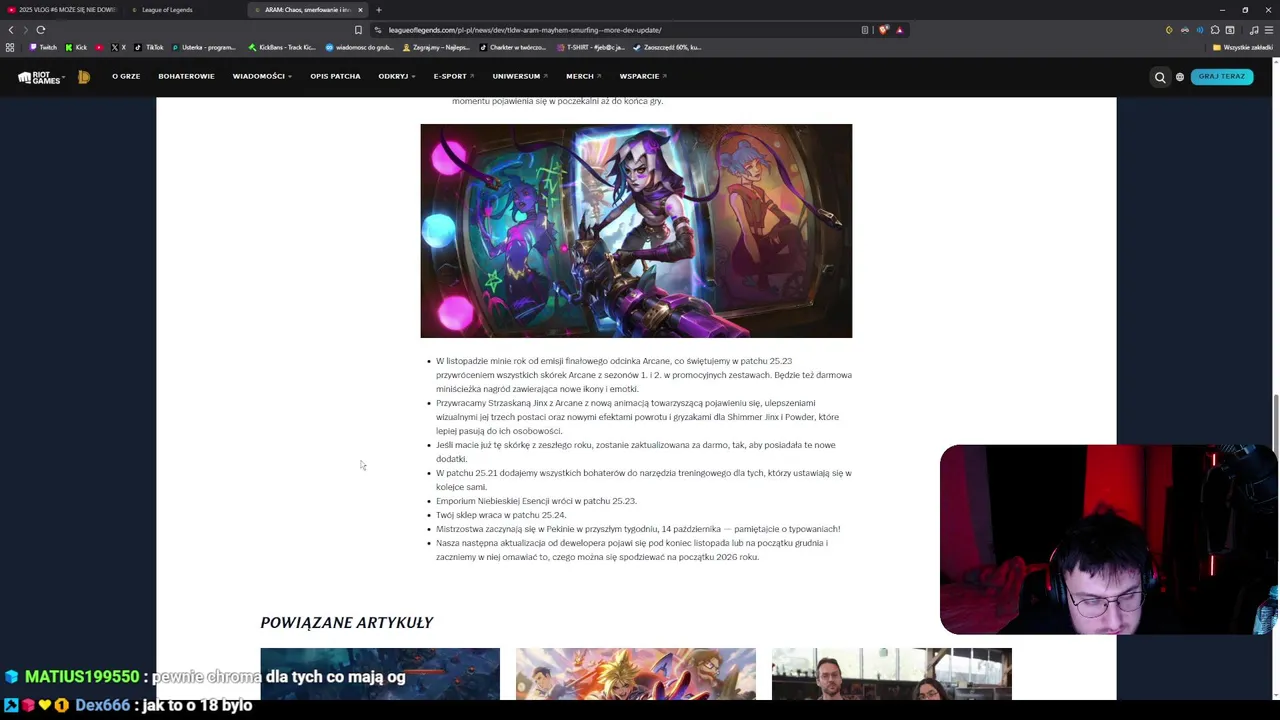Open the Kick bookmark
Image resolution: width=1280 pixels, height=720 pixels.
pyautogui.click(x=76, y=47)
